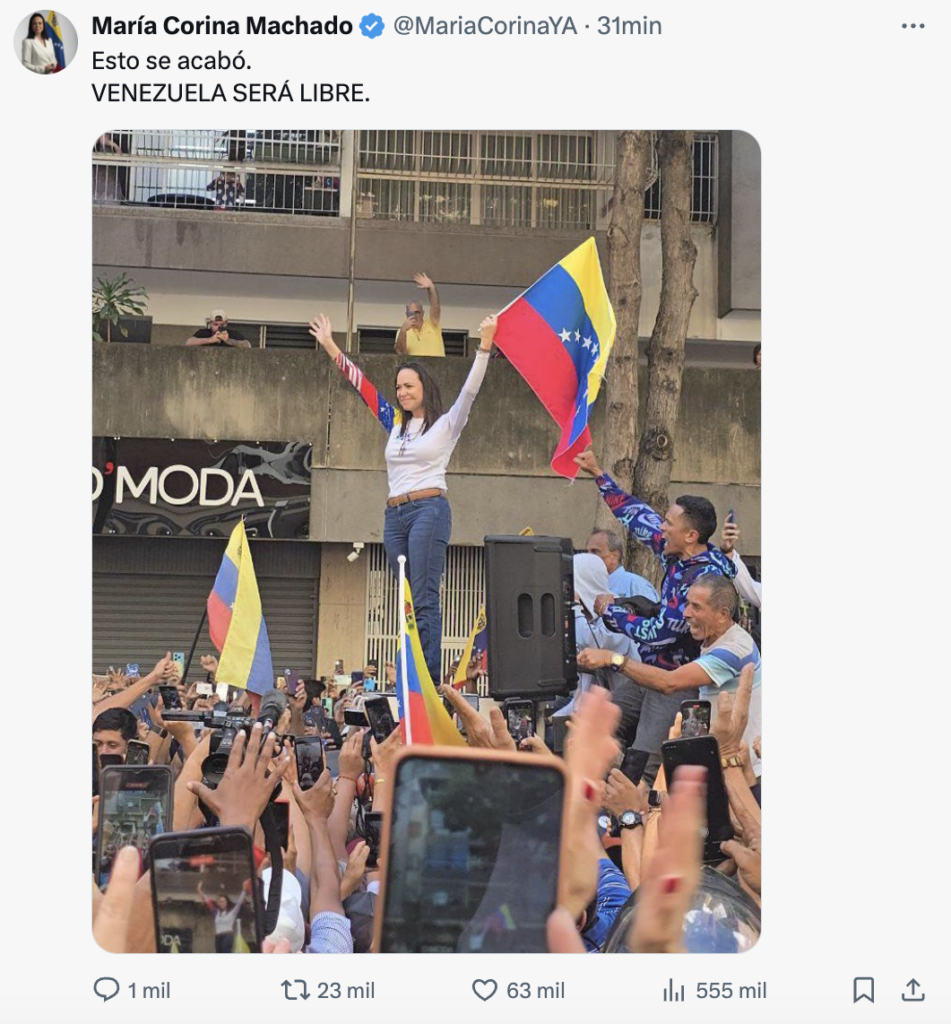Click the 1 mil replies count

pyautogui.click(x=149, y=991)
